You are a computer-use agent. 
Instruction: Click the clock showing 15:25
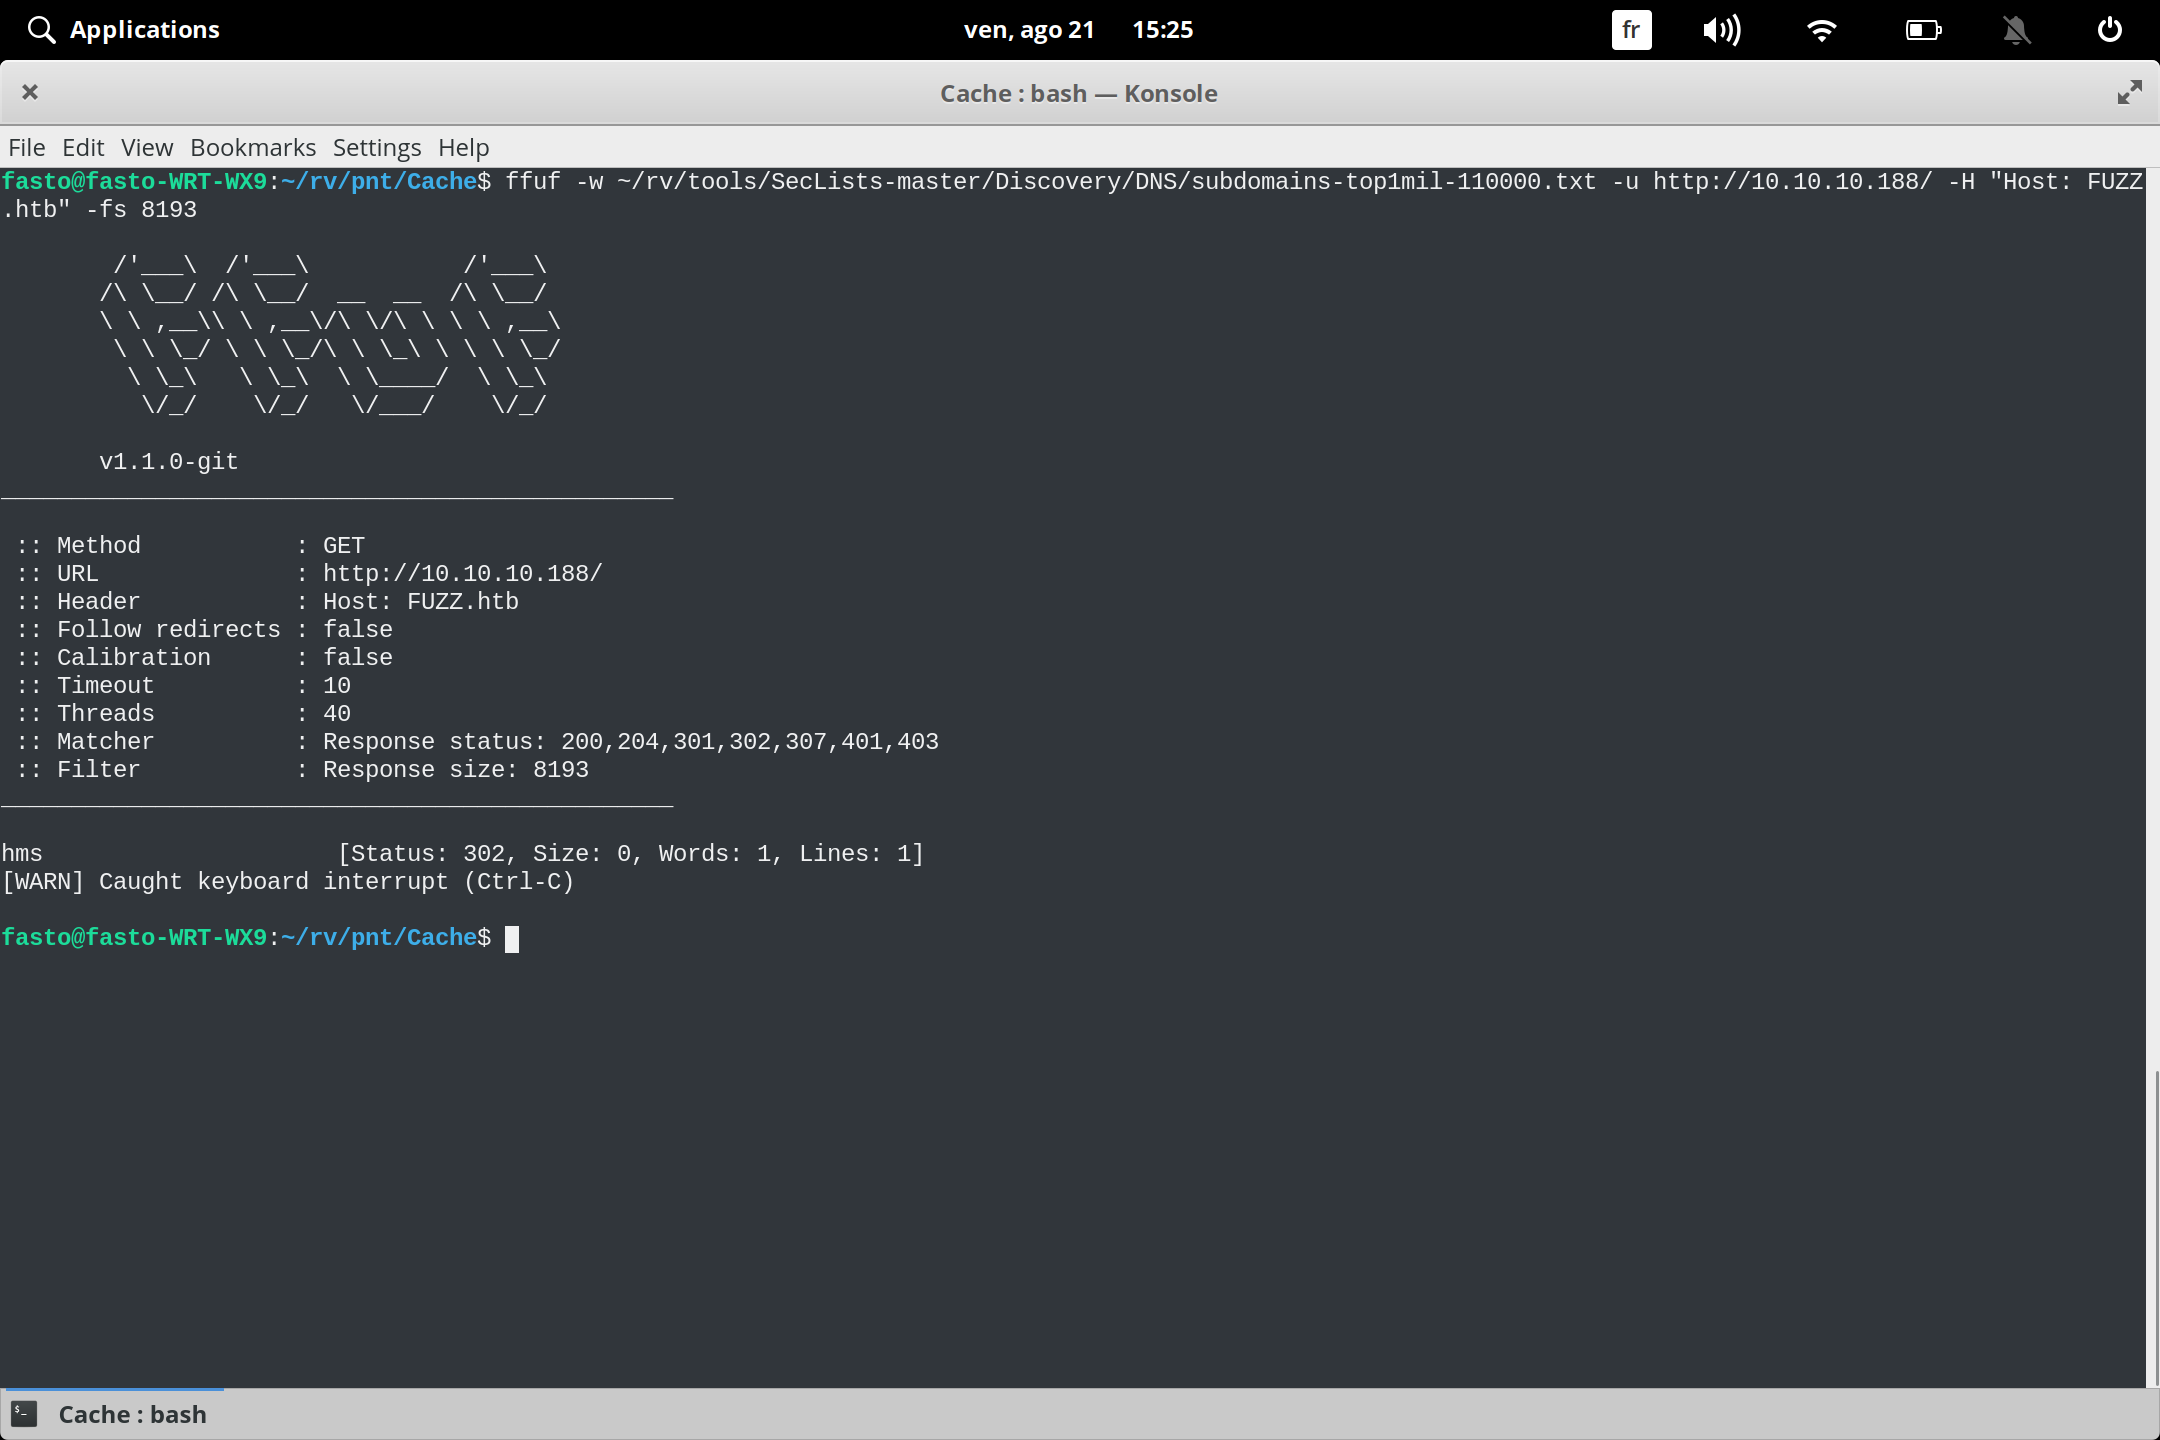pos(1165,29)
